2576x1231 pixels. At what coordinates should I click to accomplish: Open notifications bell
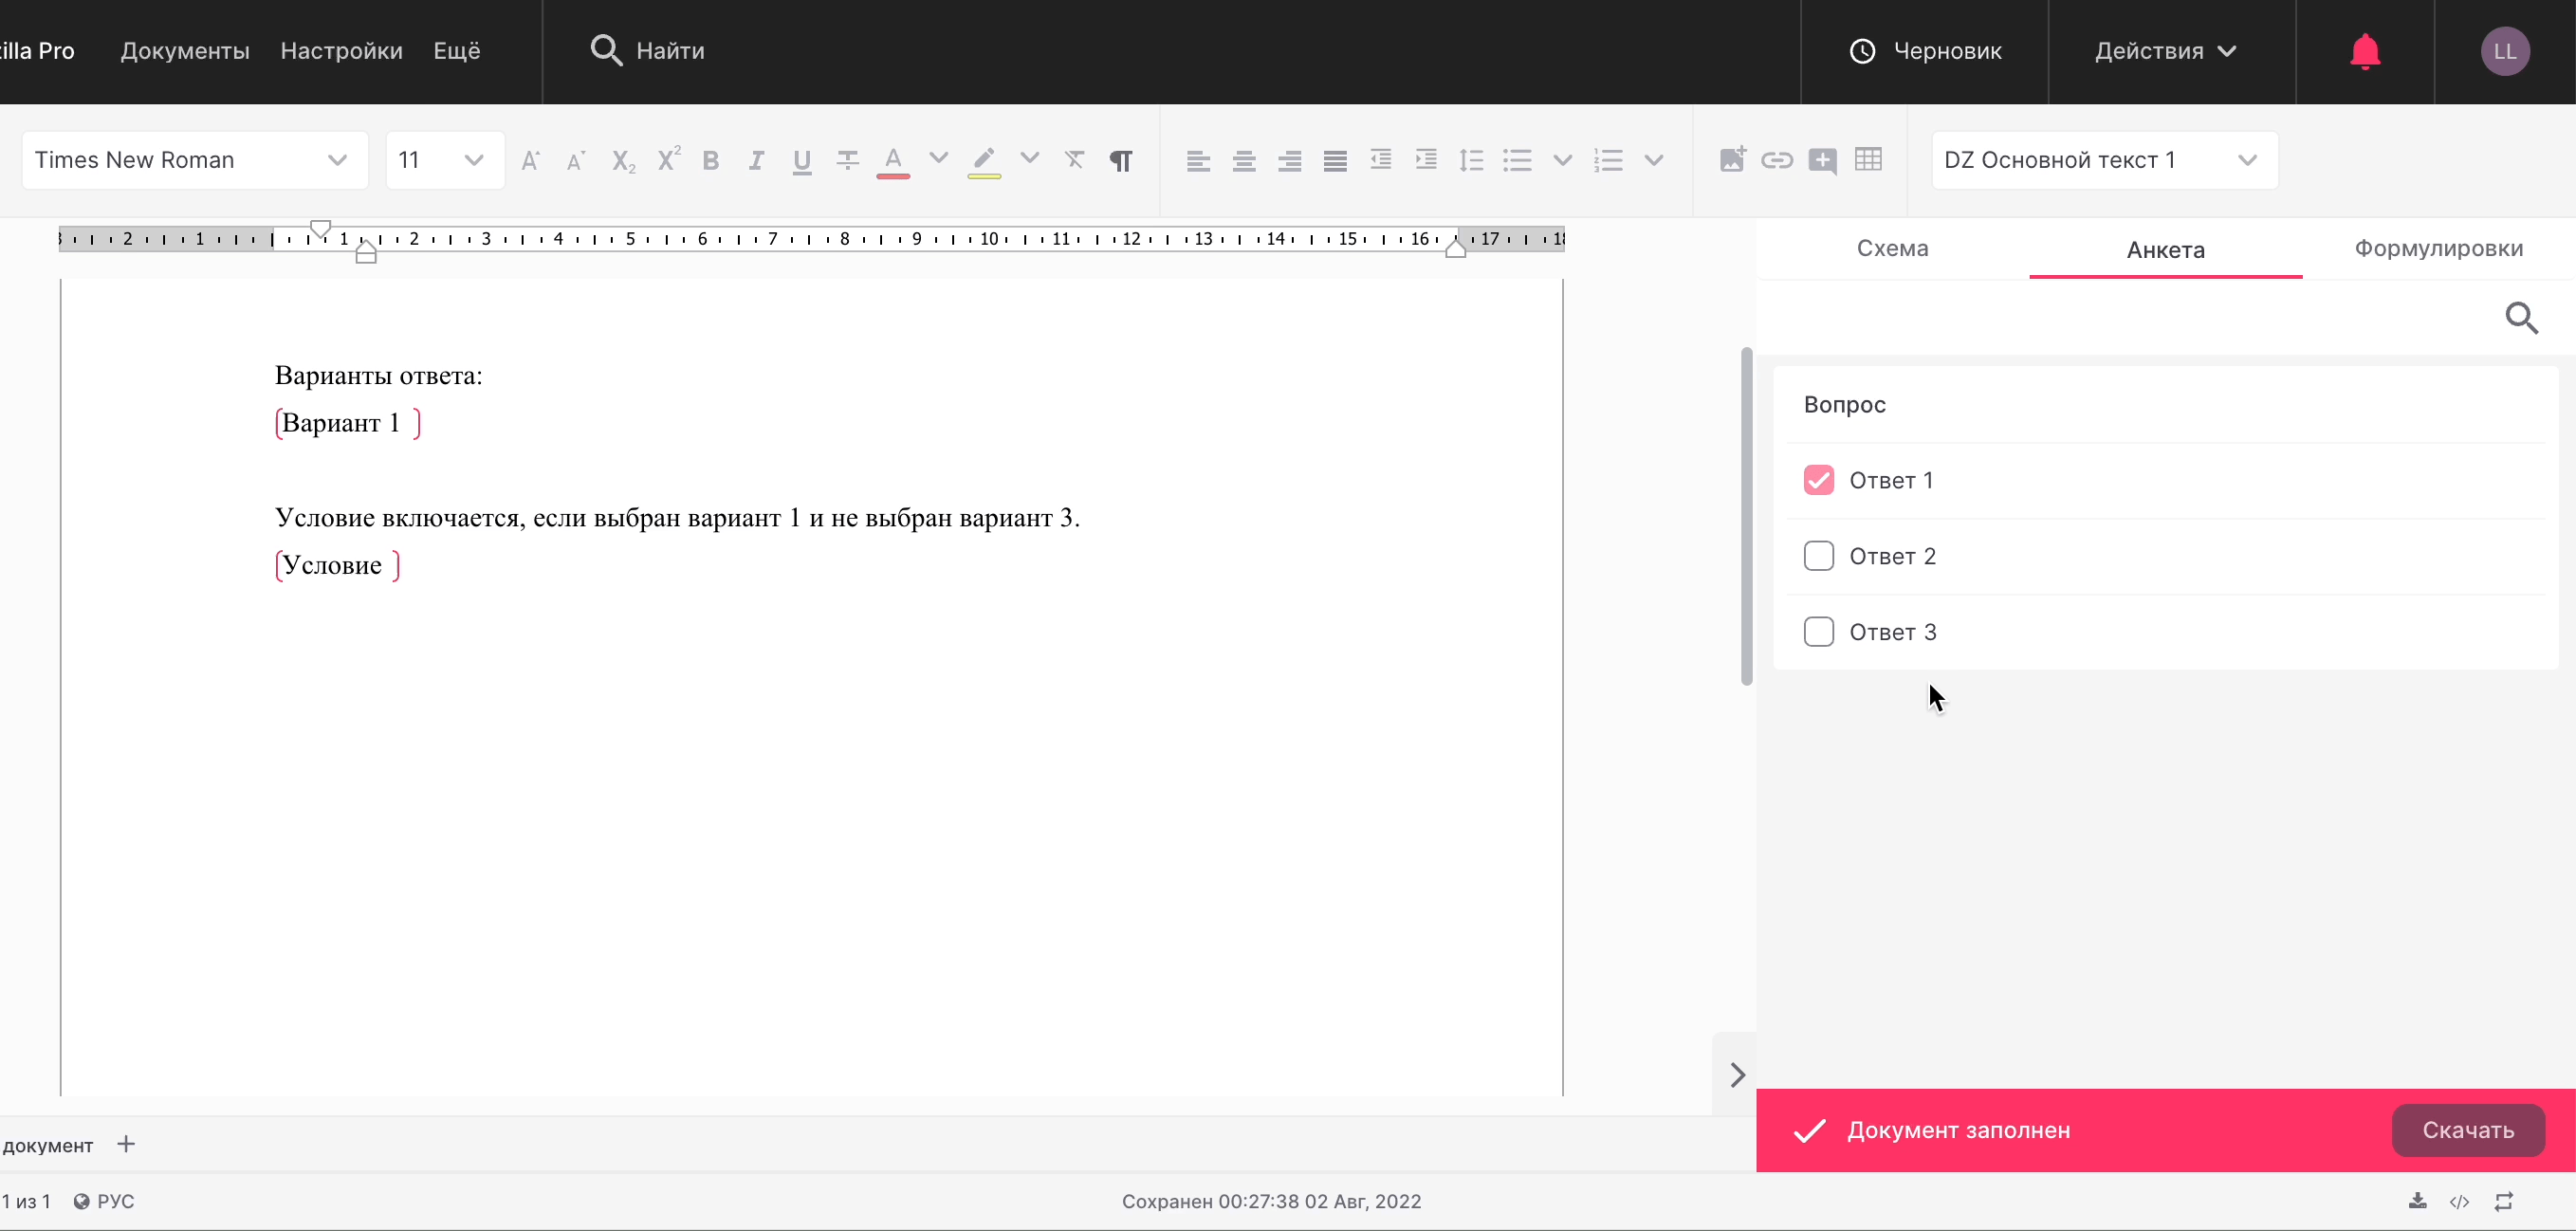pyautogui.click(x=2365, y=51)
